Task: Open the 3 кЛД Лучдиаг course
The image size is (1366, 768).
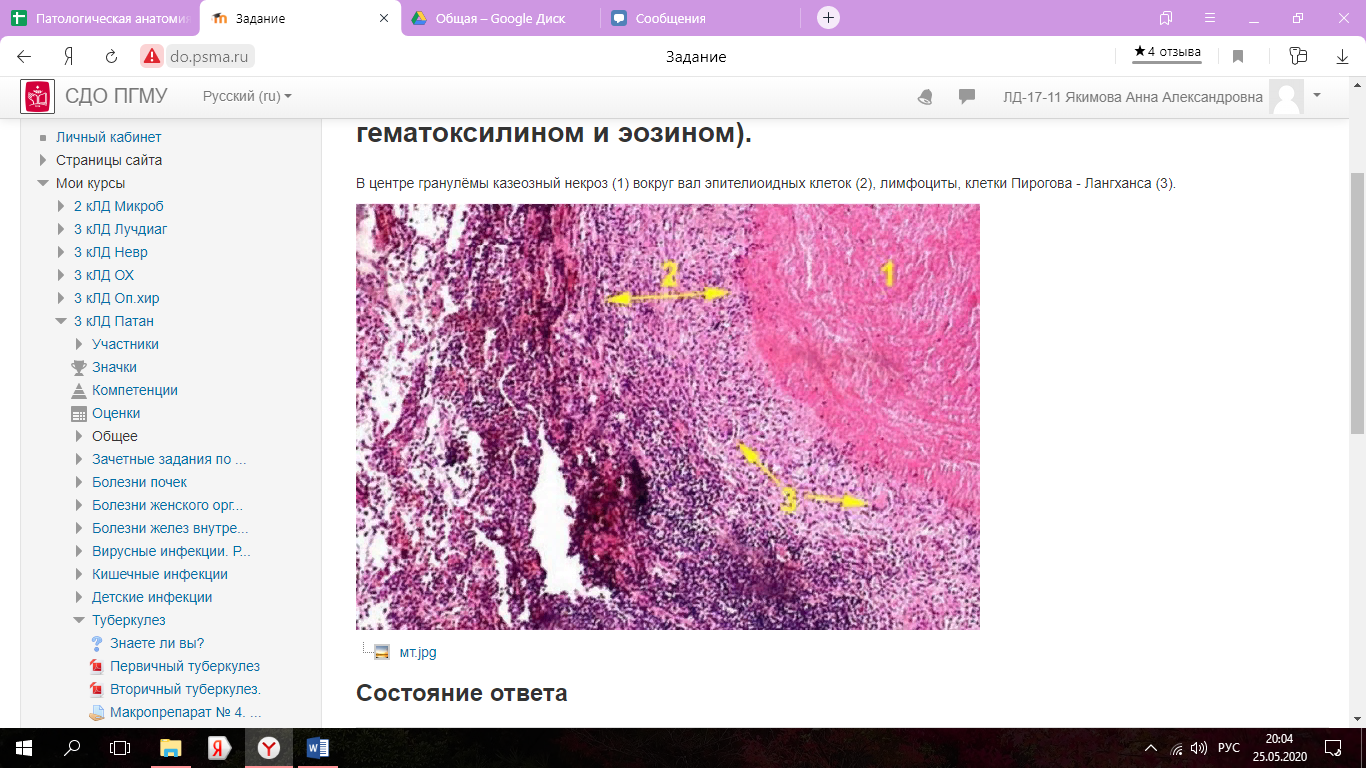Action: point(120,229)
